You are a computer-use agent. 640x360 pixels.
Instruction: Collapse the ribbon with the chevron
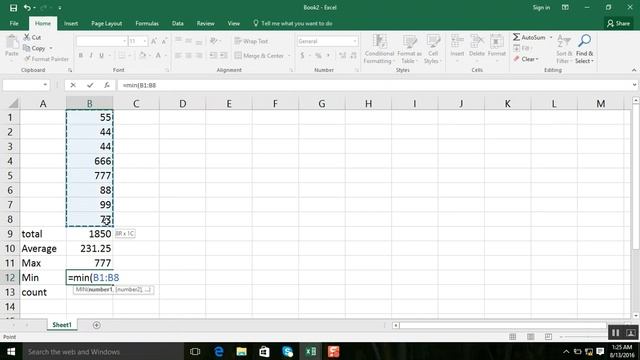point(634,70)
